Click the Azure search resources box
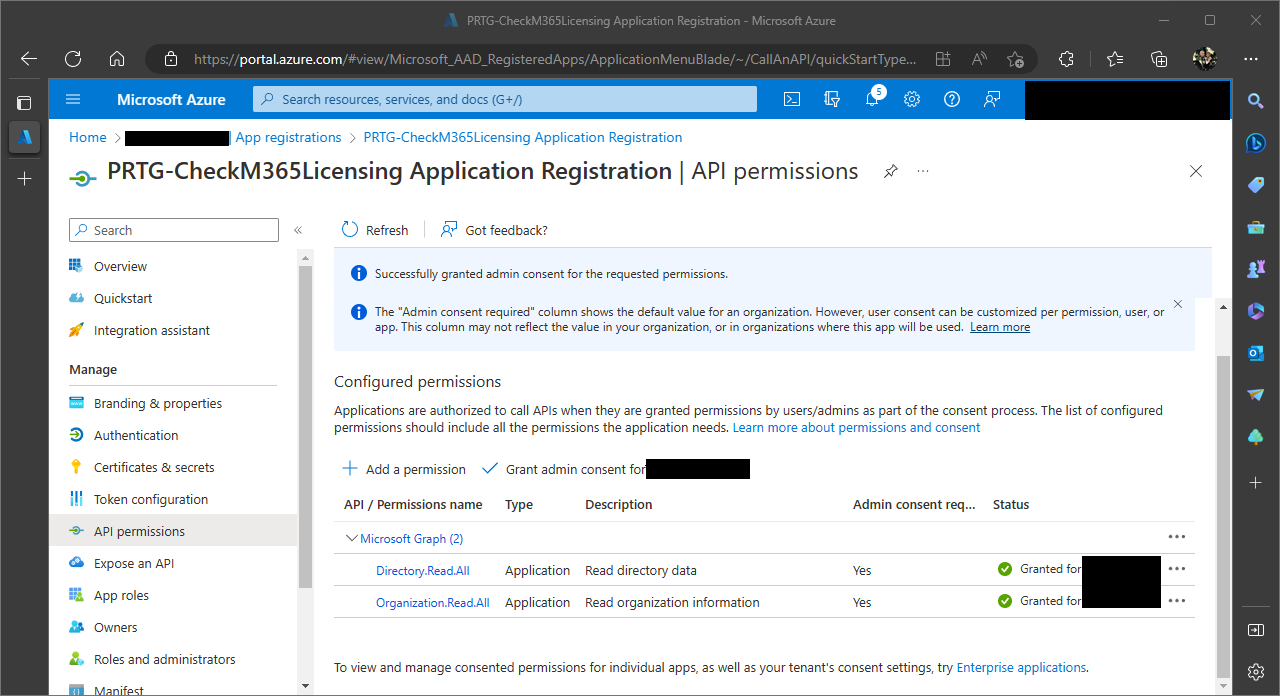 (505, 99)
